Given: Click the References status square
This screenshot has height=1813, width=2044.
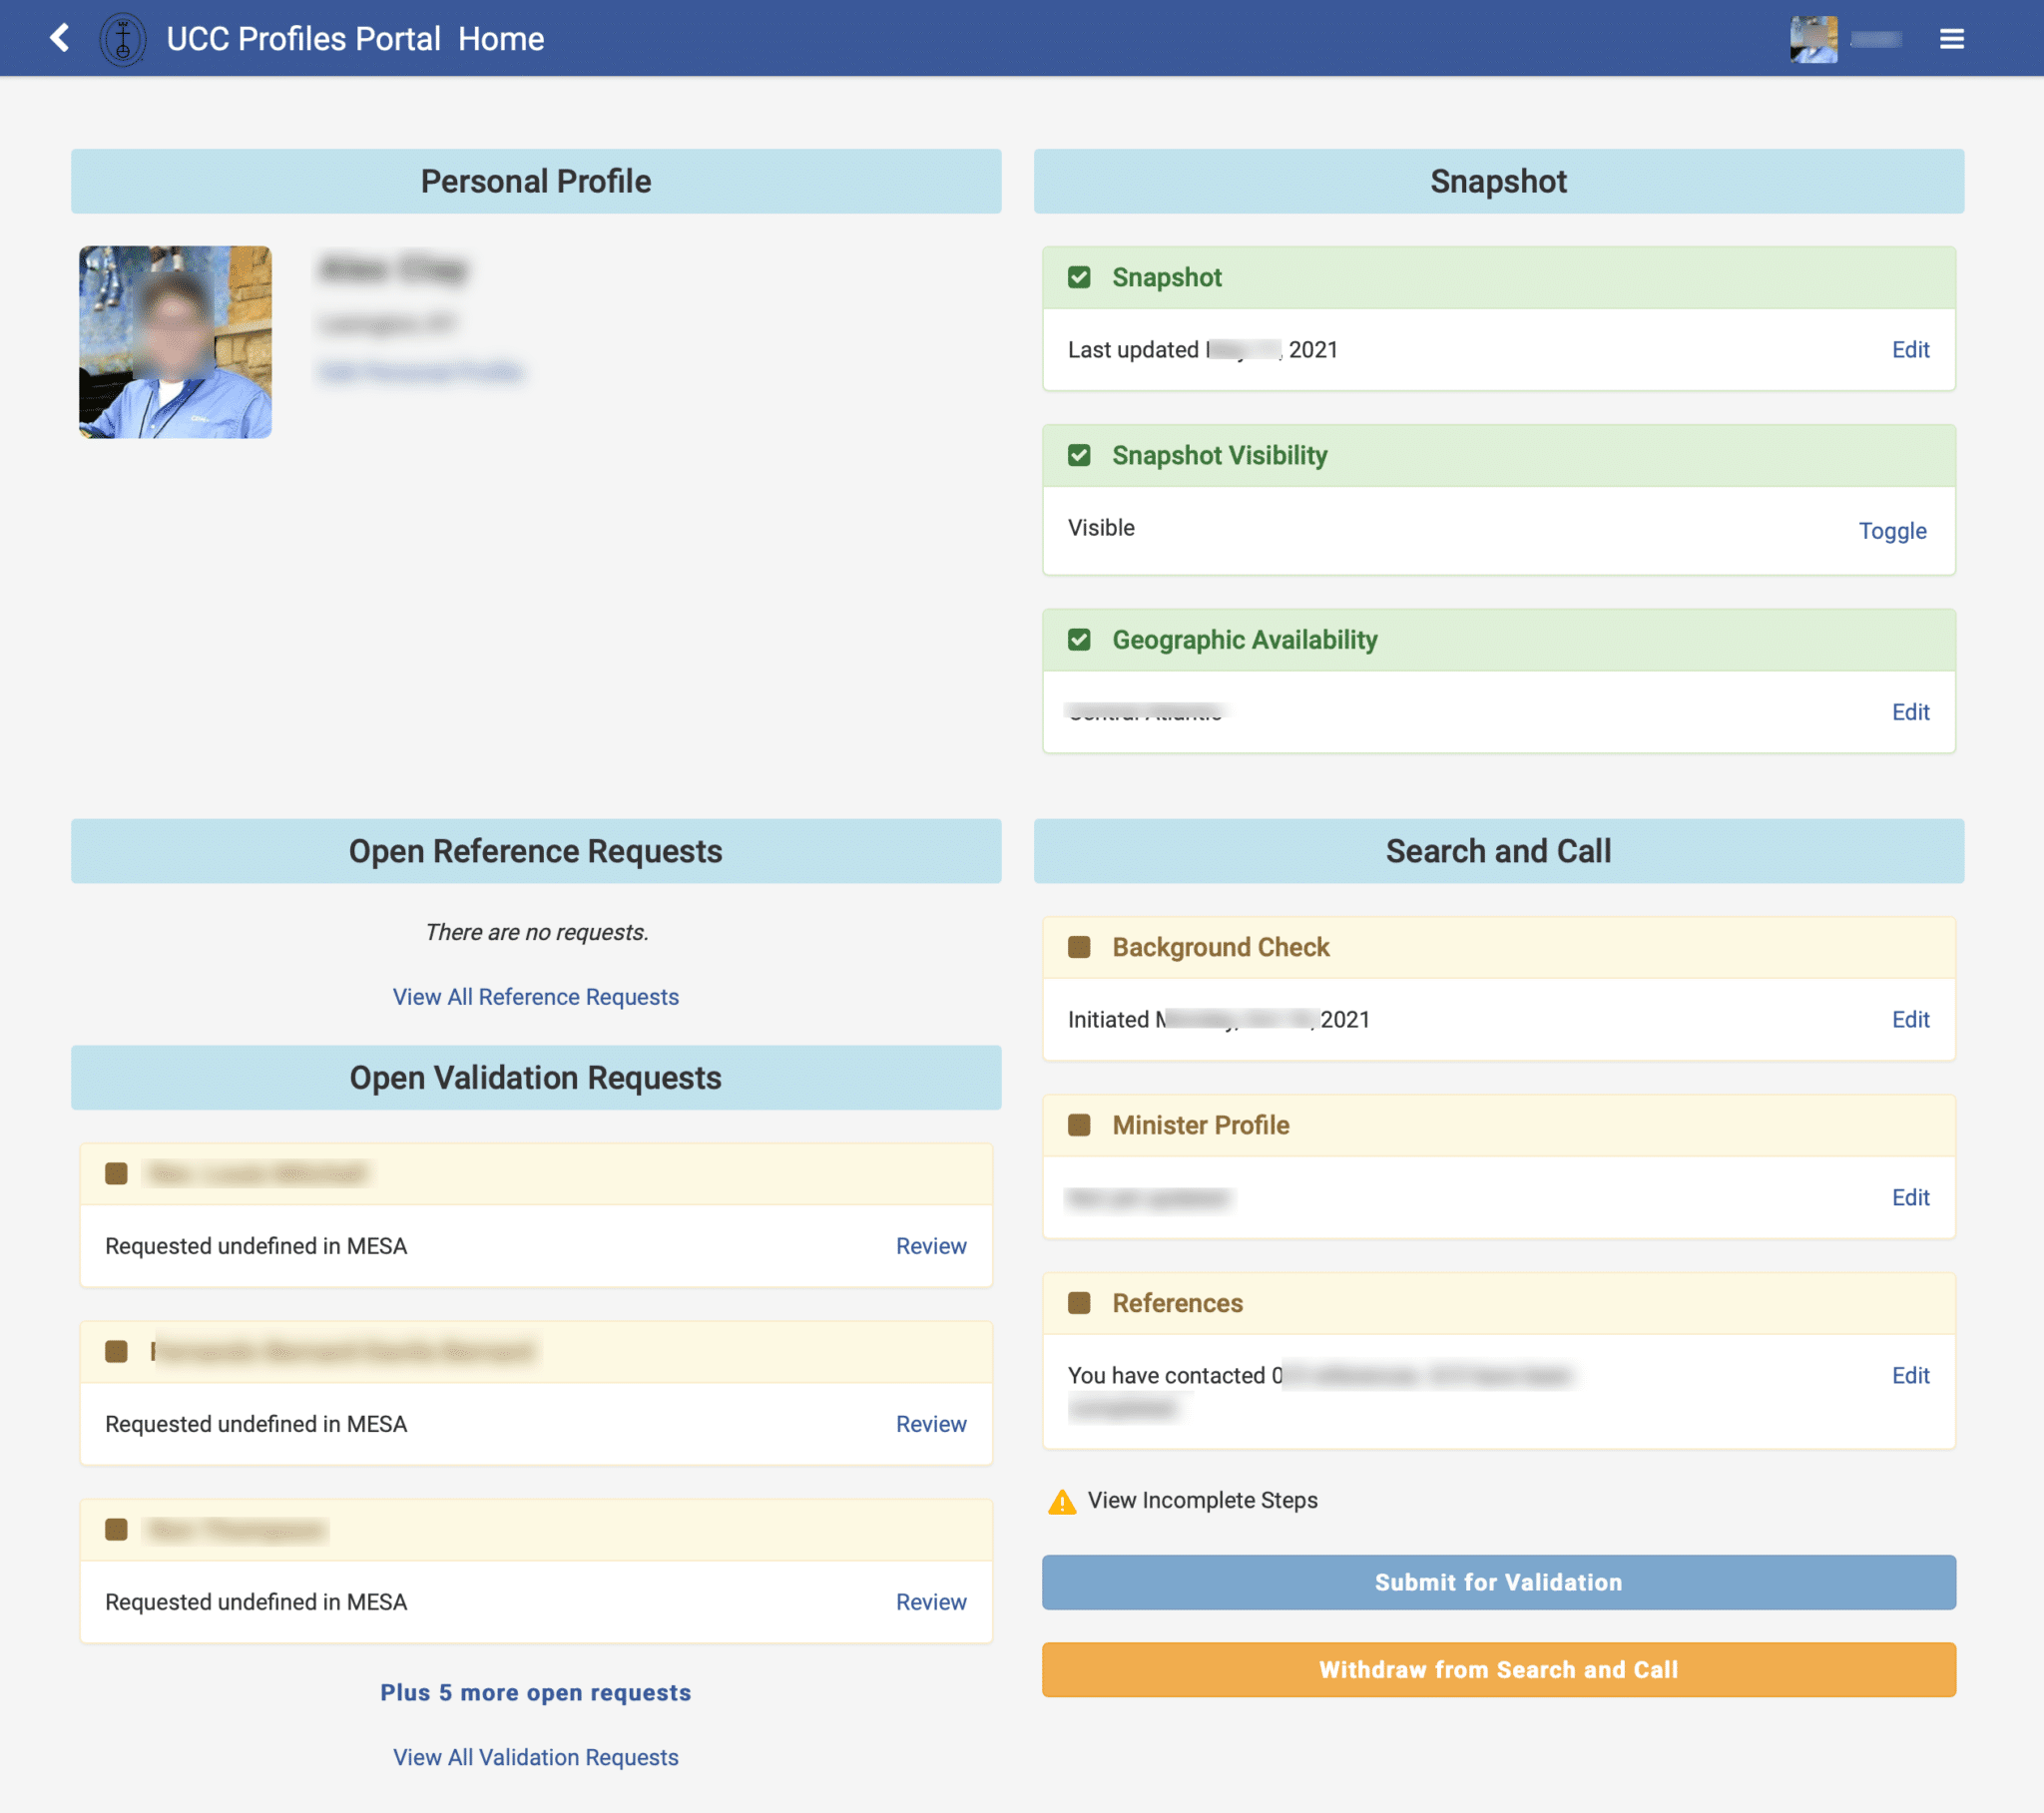Looking at the screenshot, I should [x=1079, y=1303].
